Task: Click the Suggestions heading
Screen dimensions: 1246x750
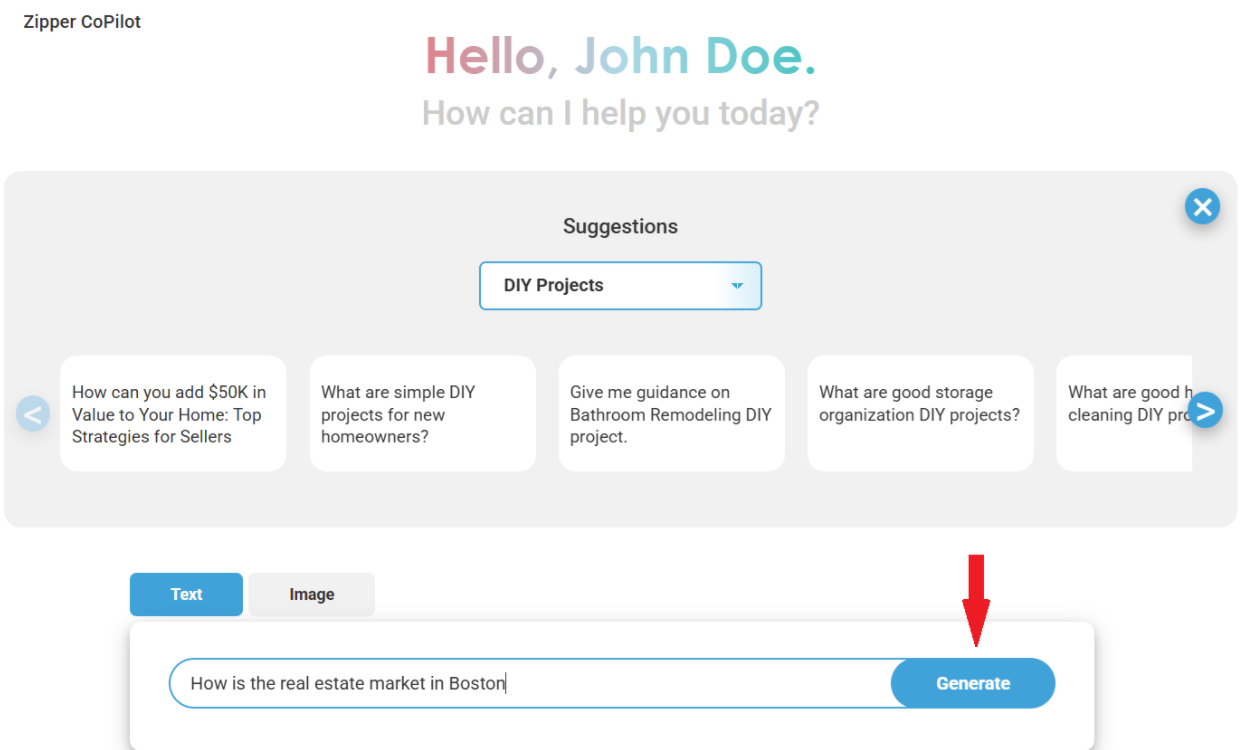Action: [x=620, y=226]
